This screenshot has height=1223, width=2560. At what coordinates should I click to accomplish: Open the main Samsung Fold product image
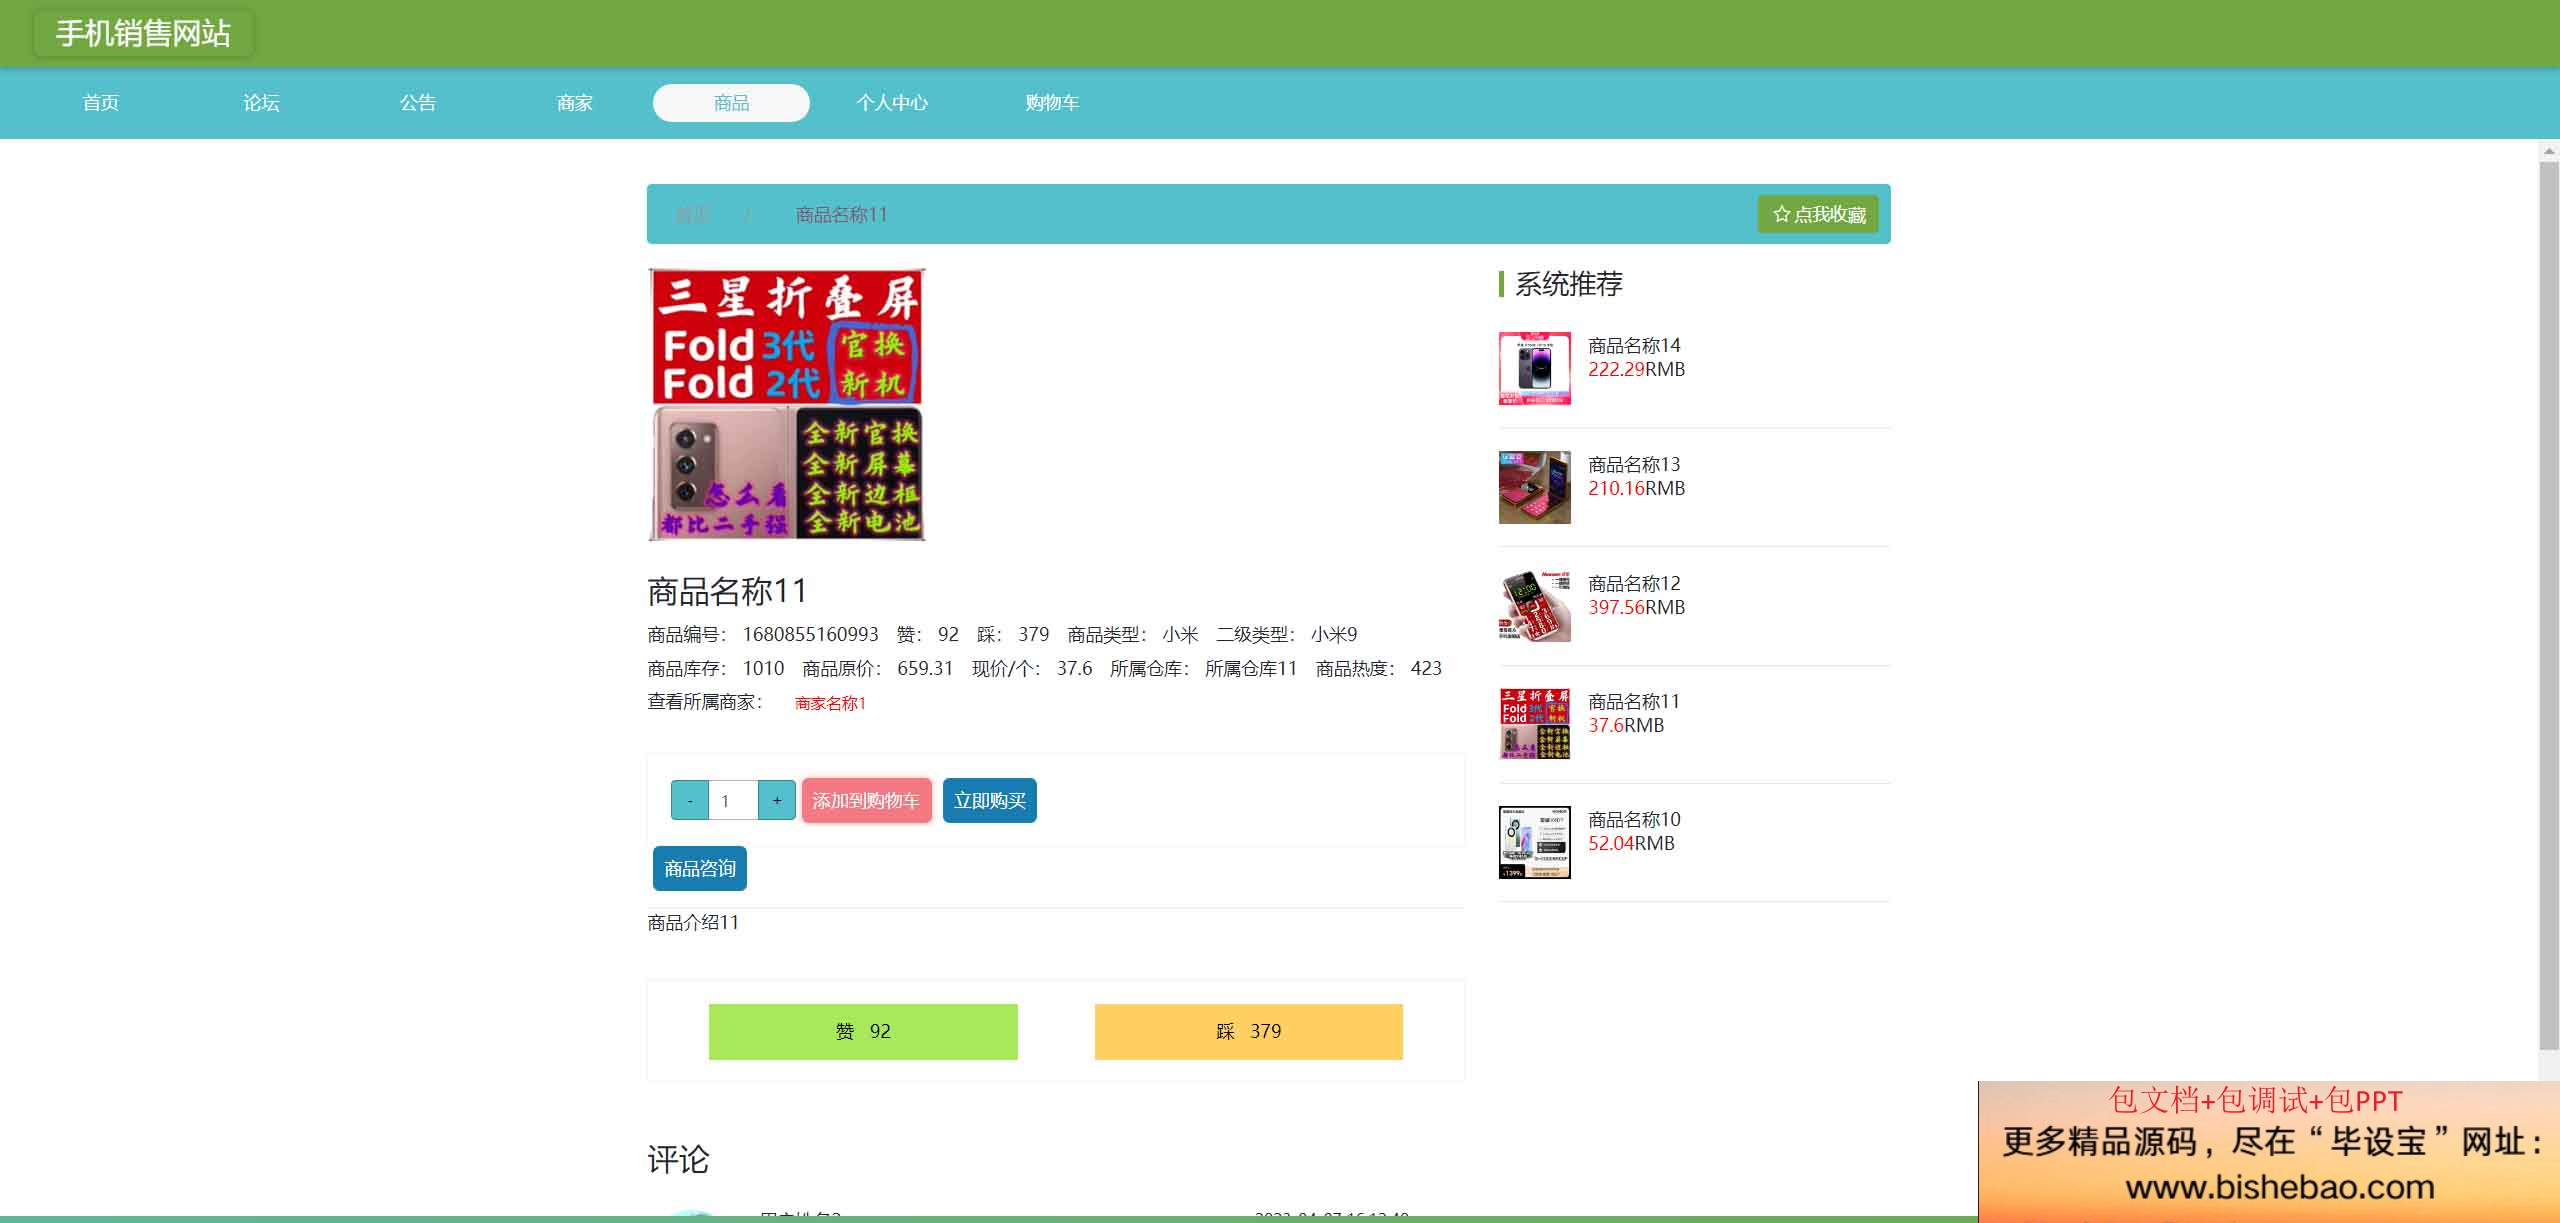tap(787, 404)
